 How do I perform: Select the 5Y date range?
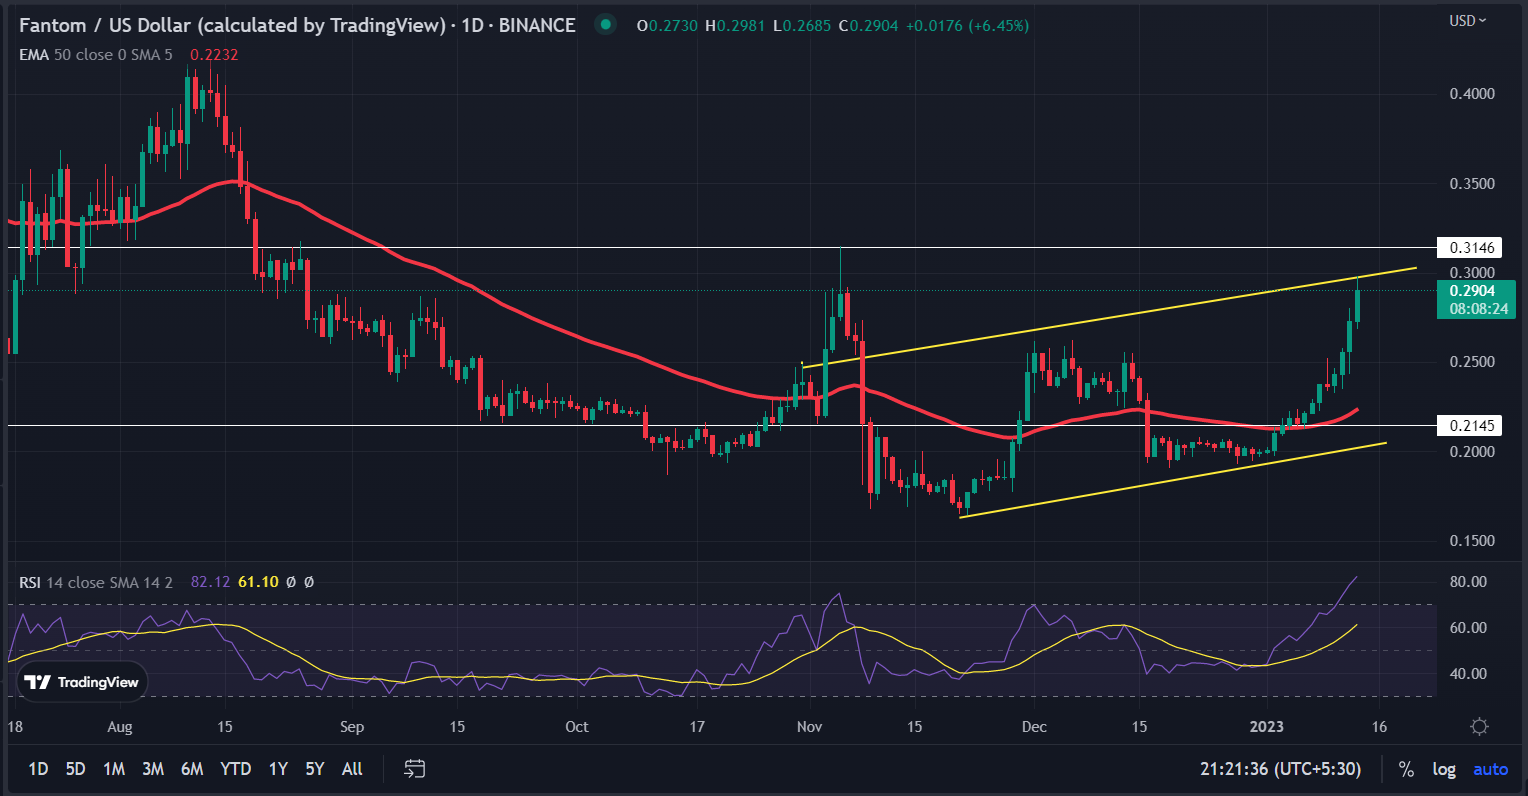coord(315,769)
